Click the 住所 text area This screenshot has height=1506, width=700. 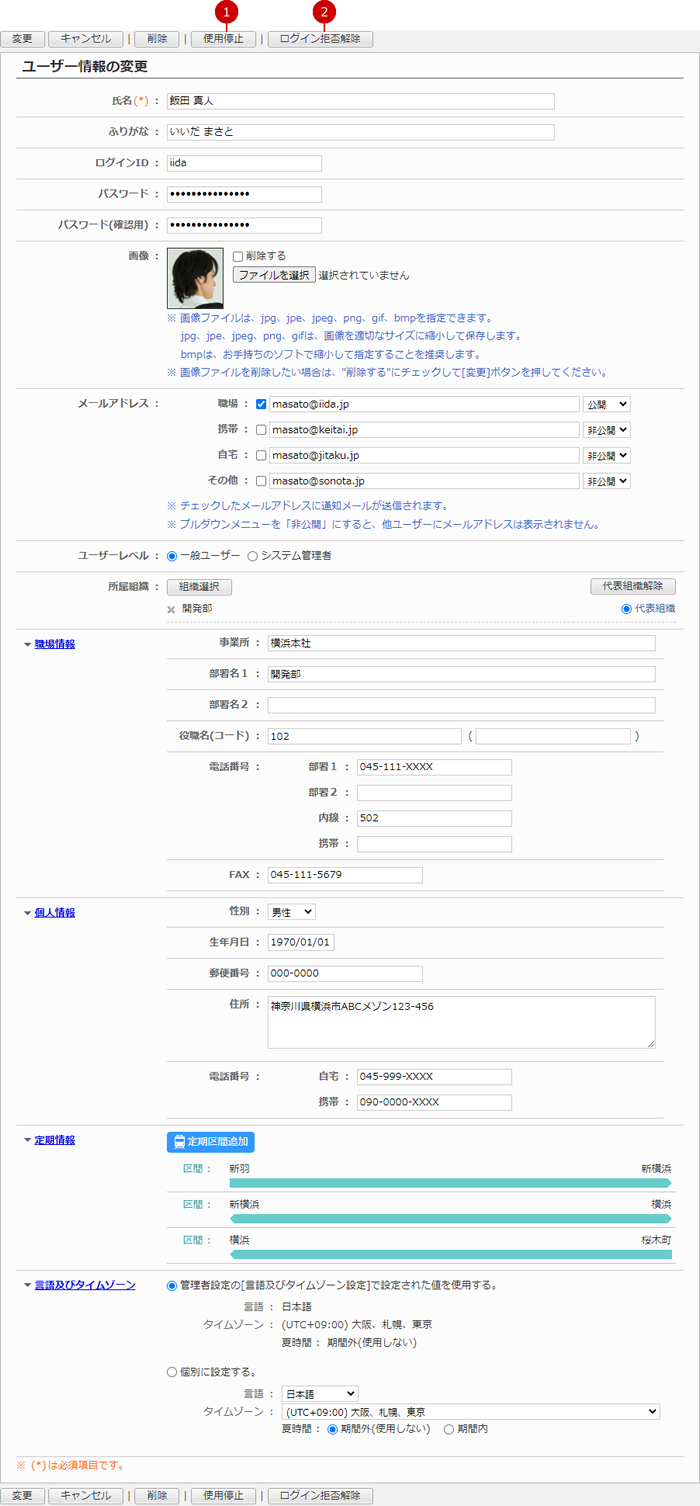pyautogui.click(x=462, y=1022)
